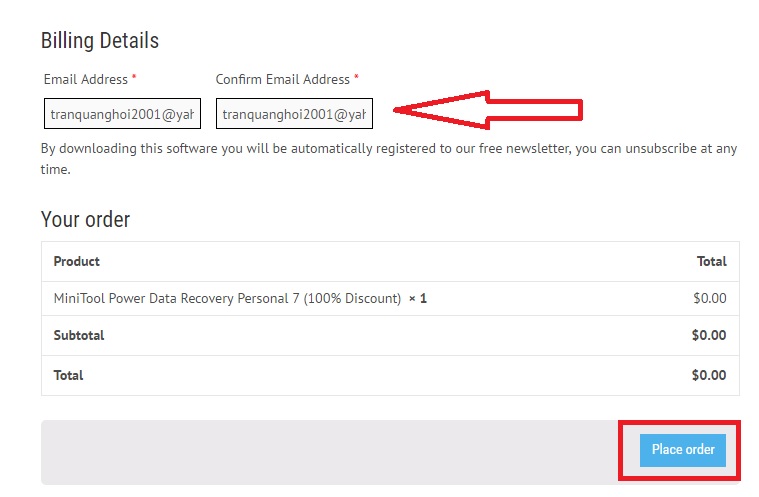Click the Subtotal $0.00 amount
The width and height of the screenshot is (759, 497).
click(x=709, y=335)
